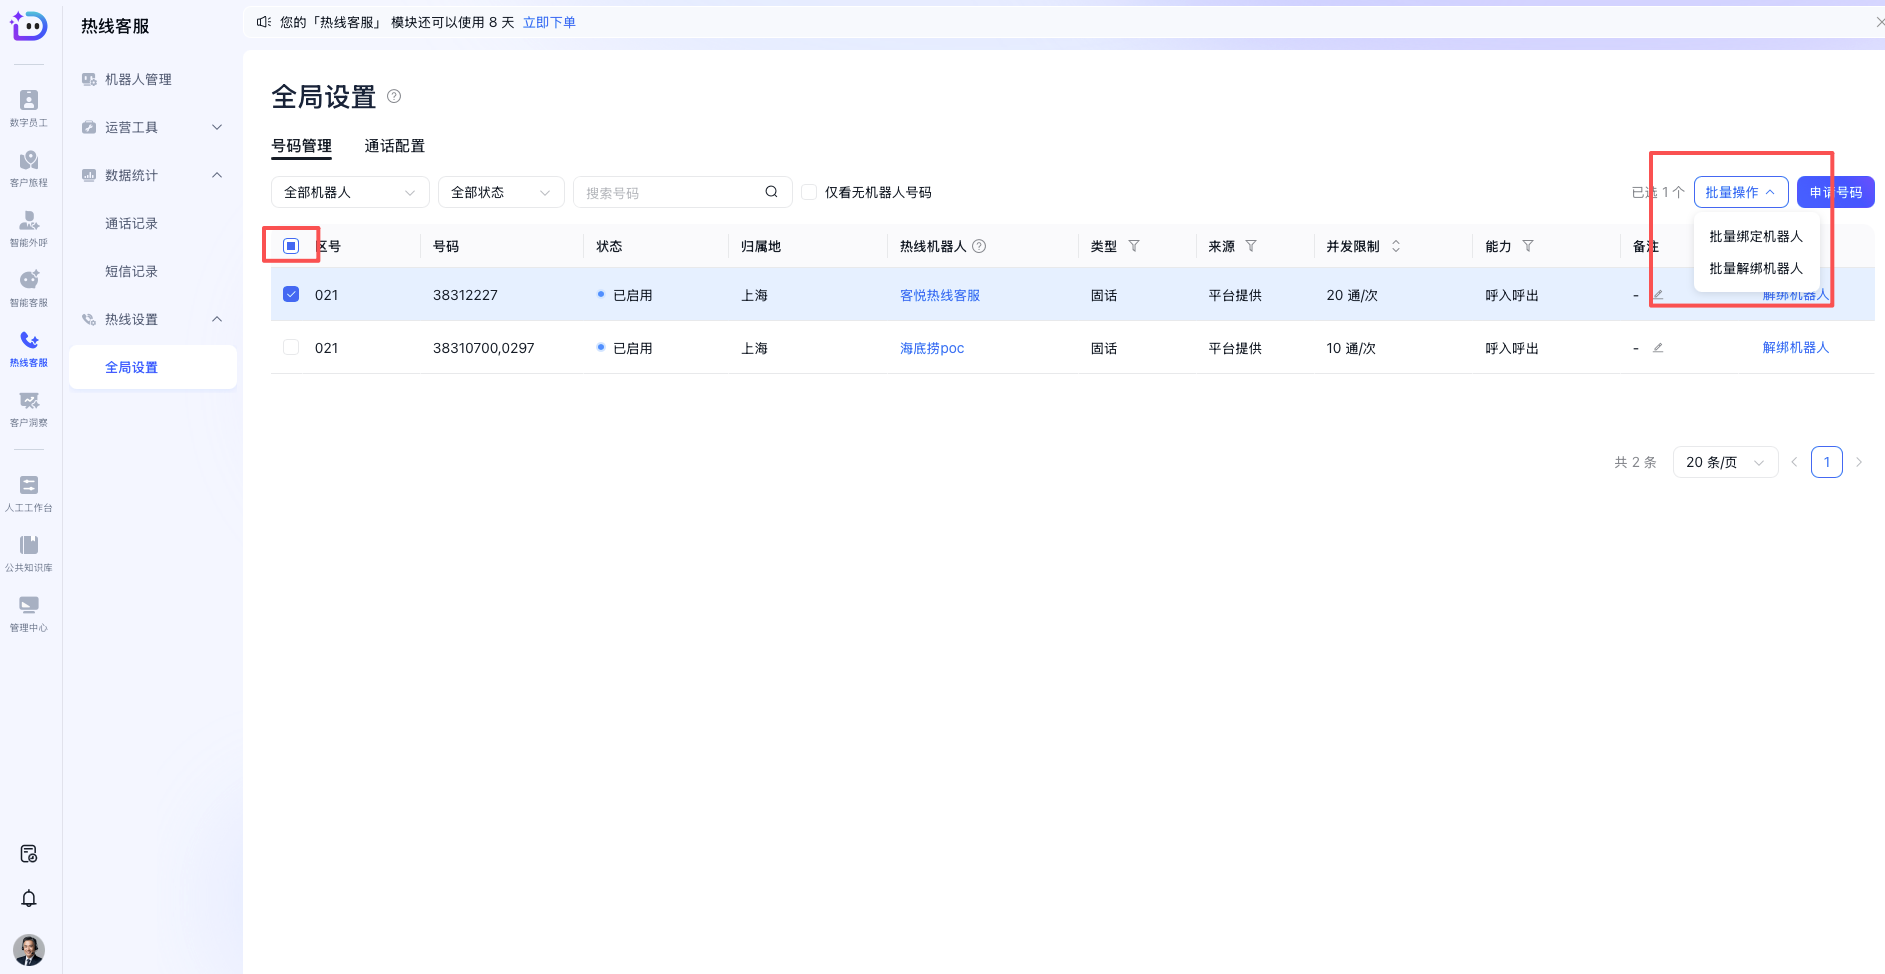Image resolution: width=1885 pixels, height=974 pixels.
Task: Go to 智能外呼 module icon
Action: 29,227
